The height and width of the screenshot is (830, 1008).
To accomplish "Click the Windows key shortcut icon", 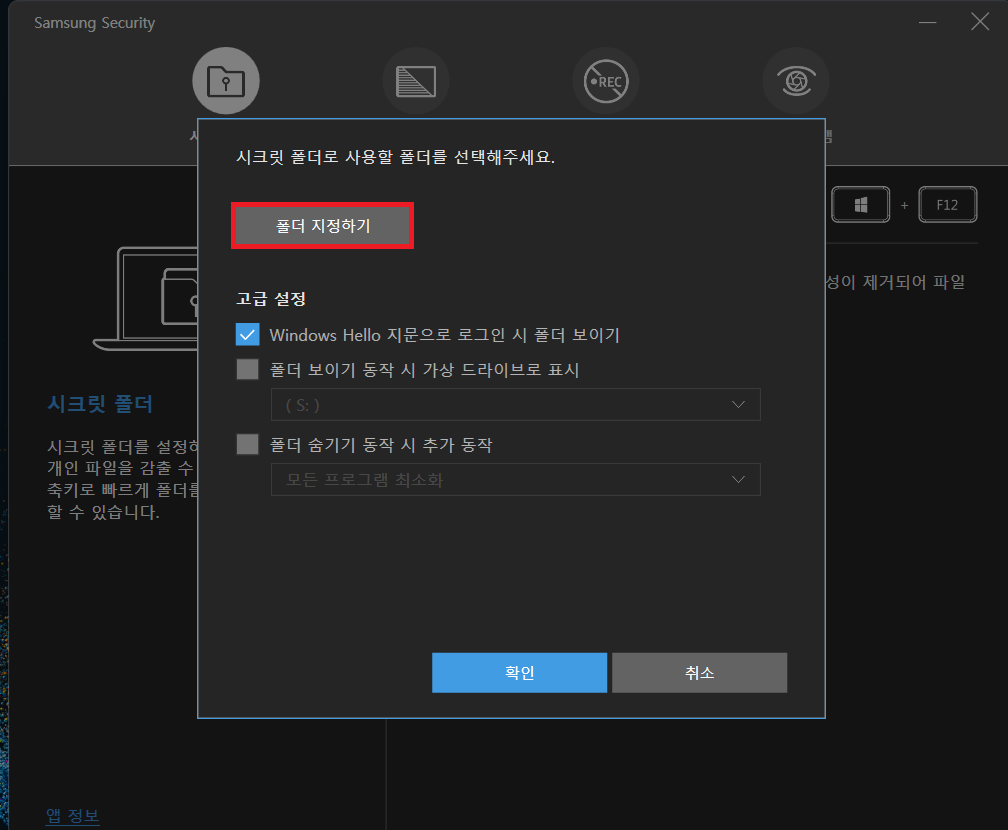I will [x=861, y=205].
